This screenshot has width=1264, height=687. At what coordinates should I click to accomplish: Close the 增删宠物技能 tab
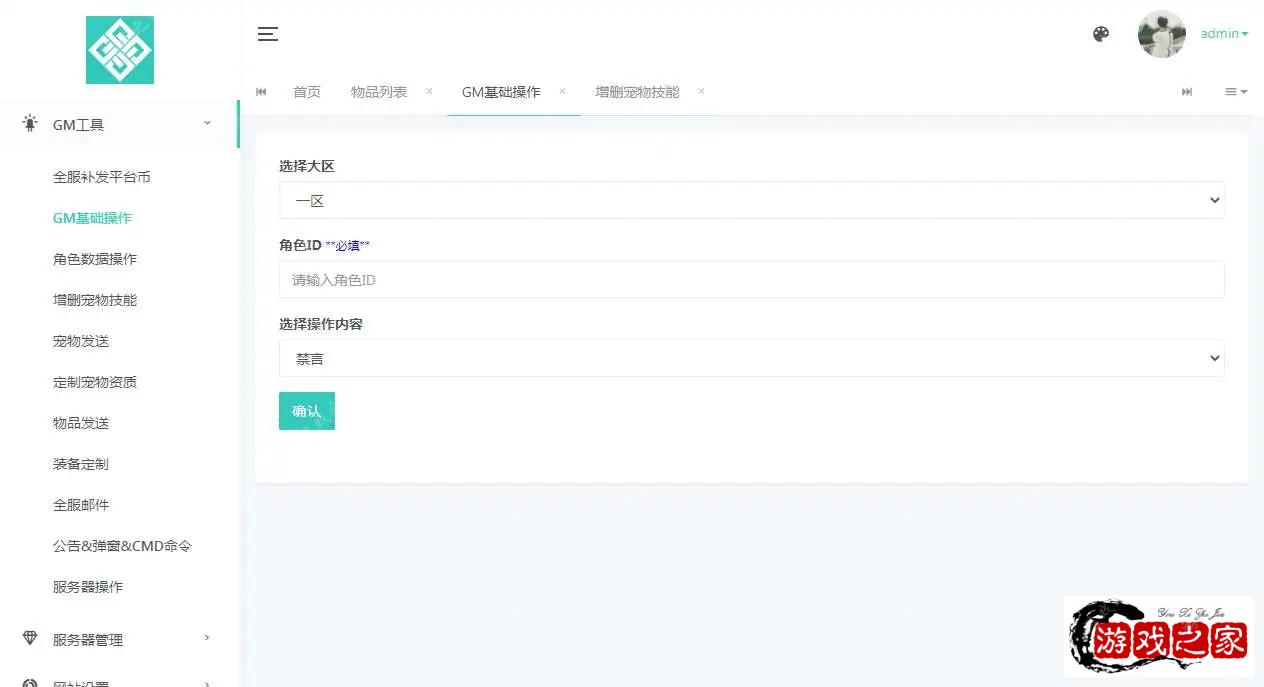[x=701, y=91]
